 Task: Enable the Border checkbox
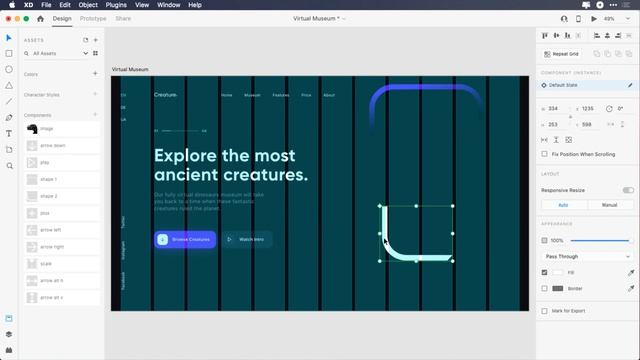click(544, 289)
